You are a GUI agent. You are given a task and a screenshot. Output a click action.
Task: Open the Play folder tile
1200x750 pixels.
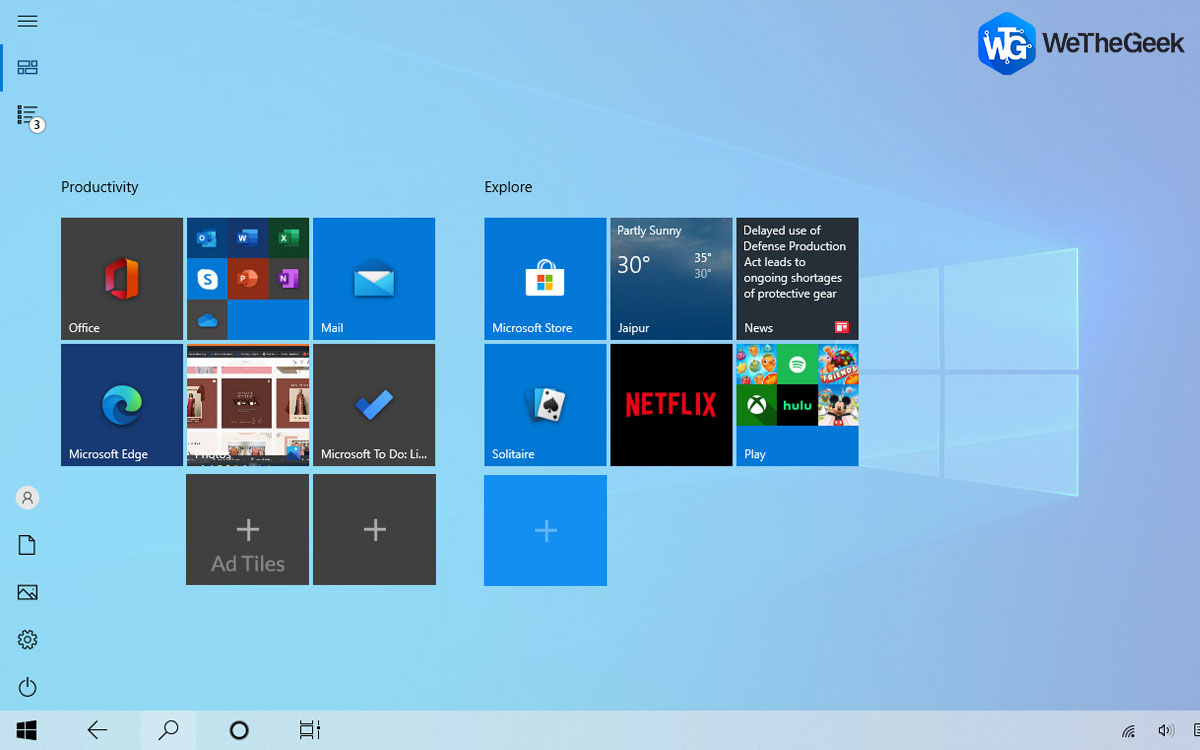(797, 405)
